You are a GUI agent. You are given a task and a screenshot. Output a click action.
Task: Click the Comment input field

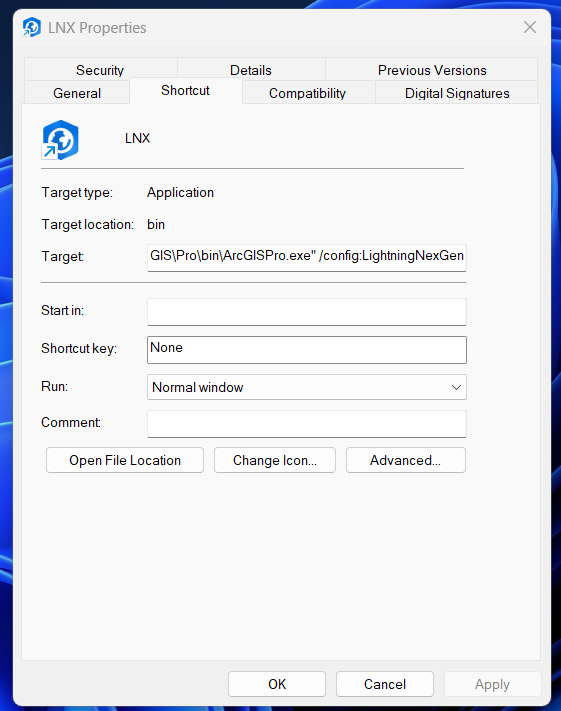(307, 424)
